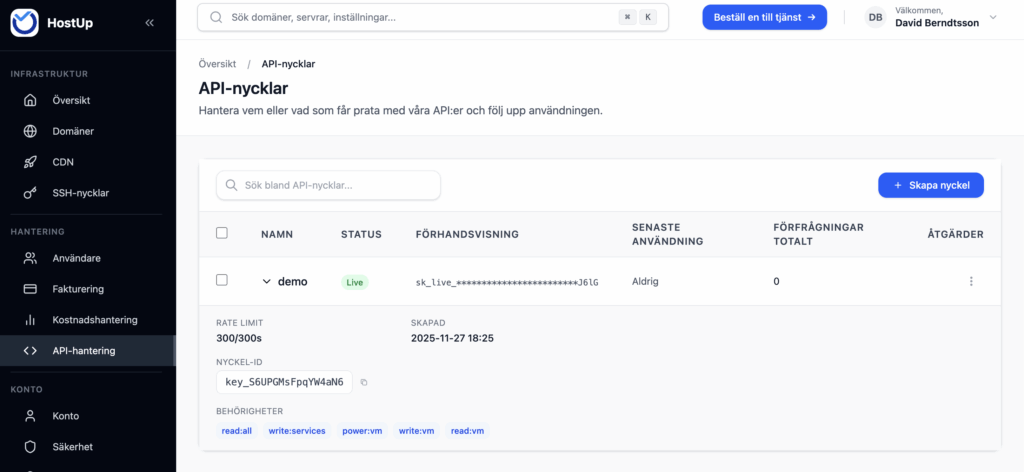The width and height of the screenshot is (1024, 472).
Task: Click the key icon for SSH-nycklar
Action: [30, 193]
